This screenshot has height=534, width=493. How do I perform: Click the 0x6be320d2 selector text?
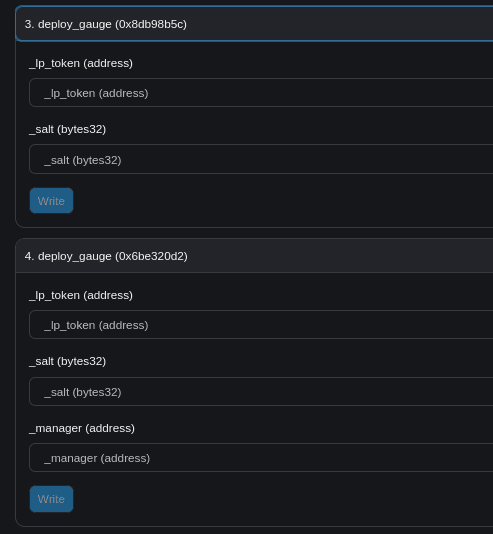[151, 256]
